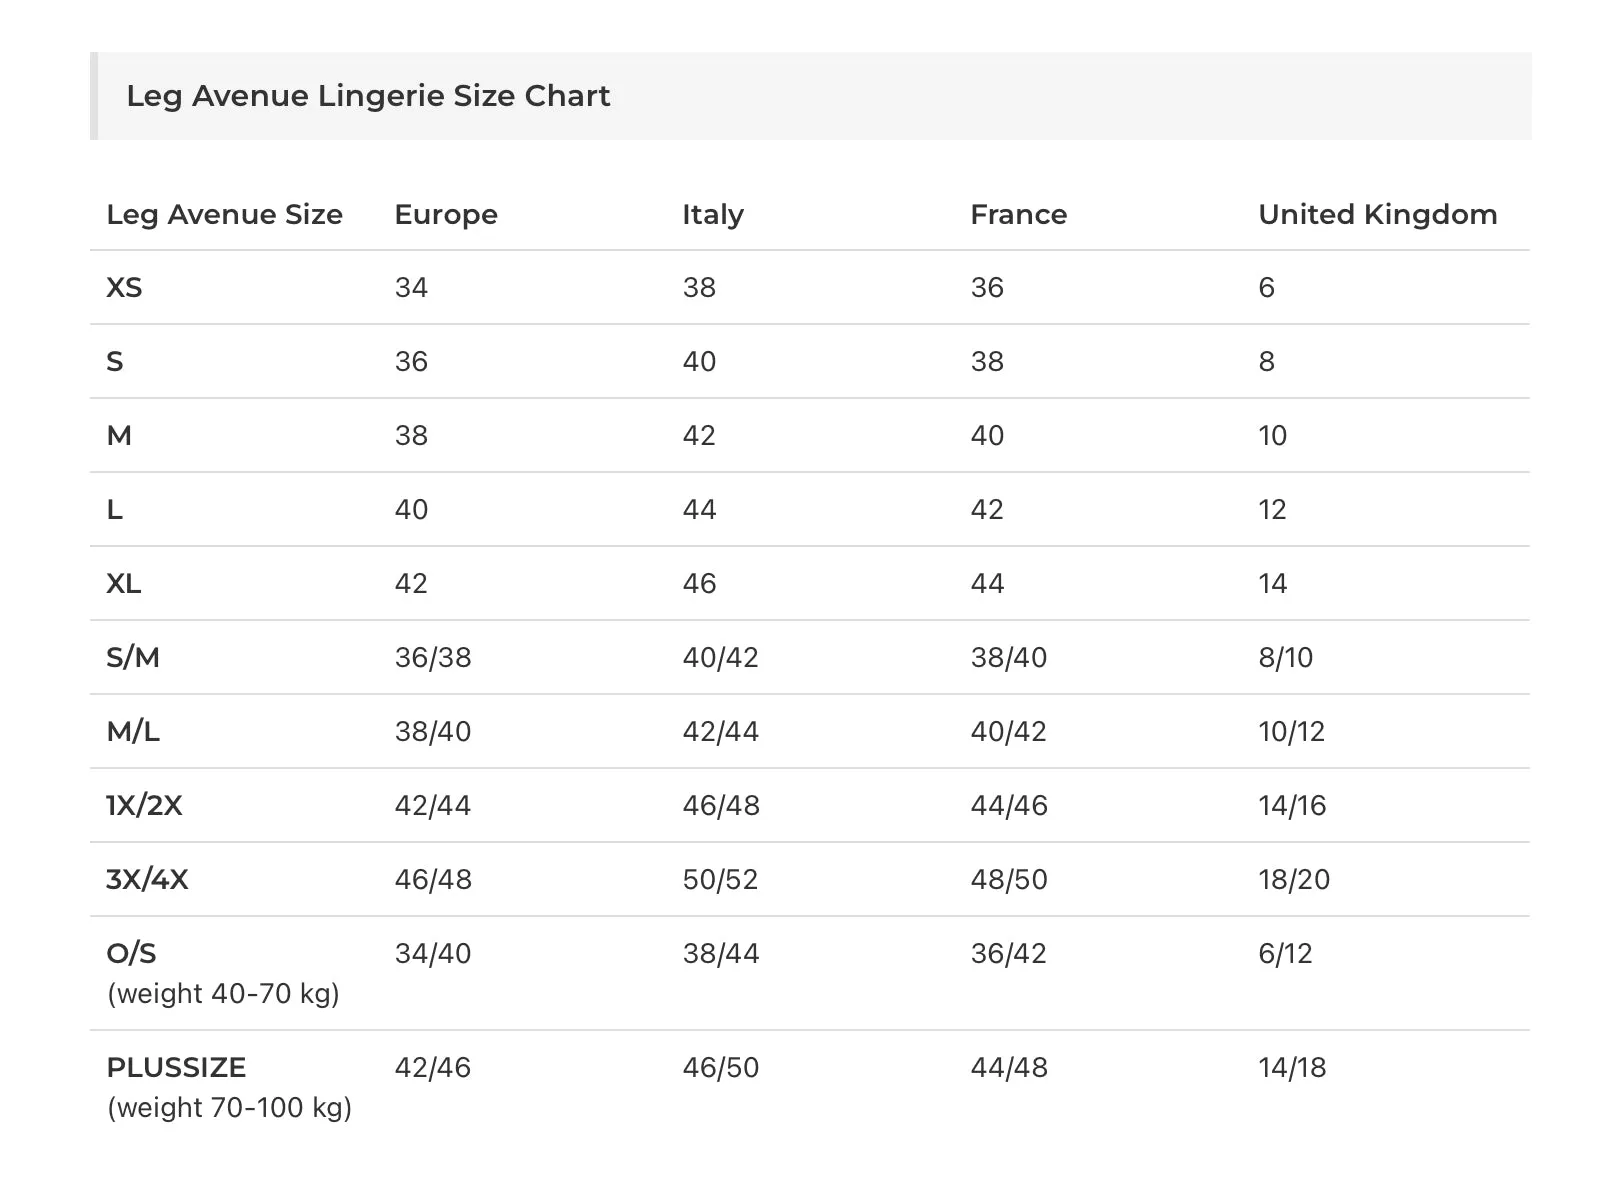
Task: Select Italy value 42/44 in M/L row
Action: pyautogui.click(x=721, y=732)
